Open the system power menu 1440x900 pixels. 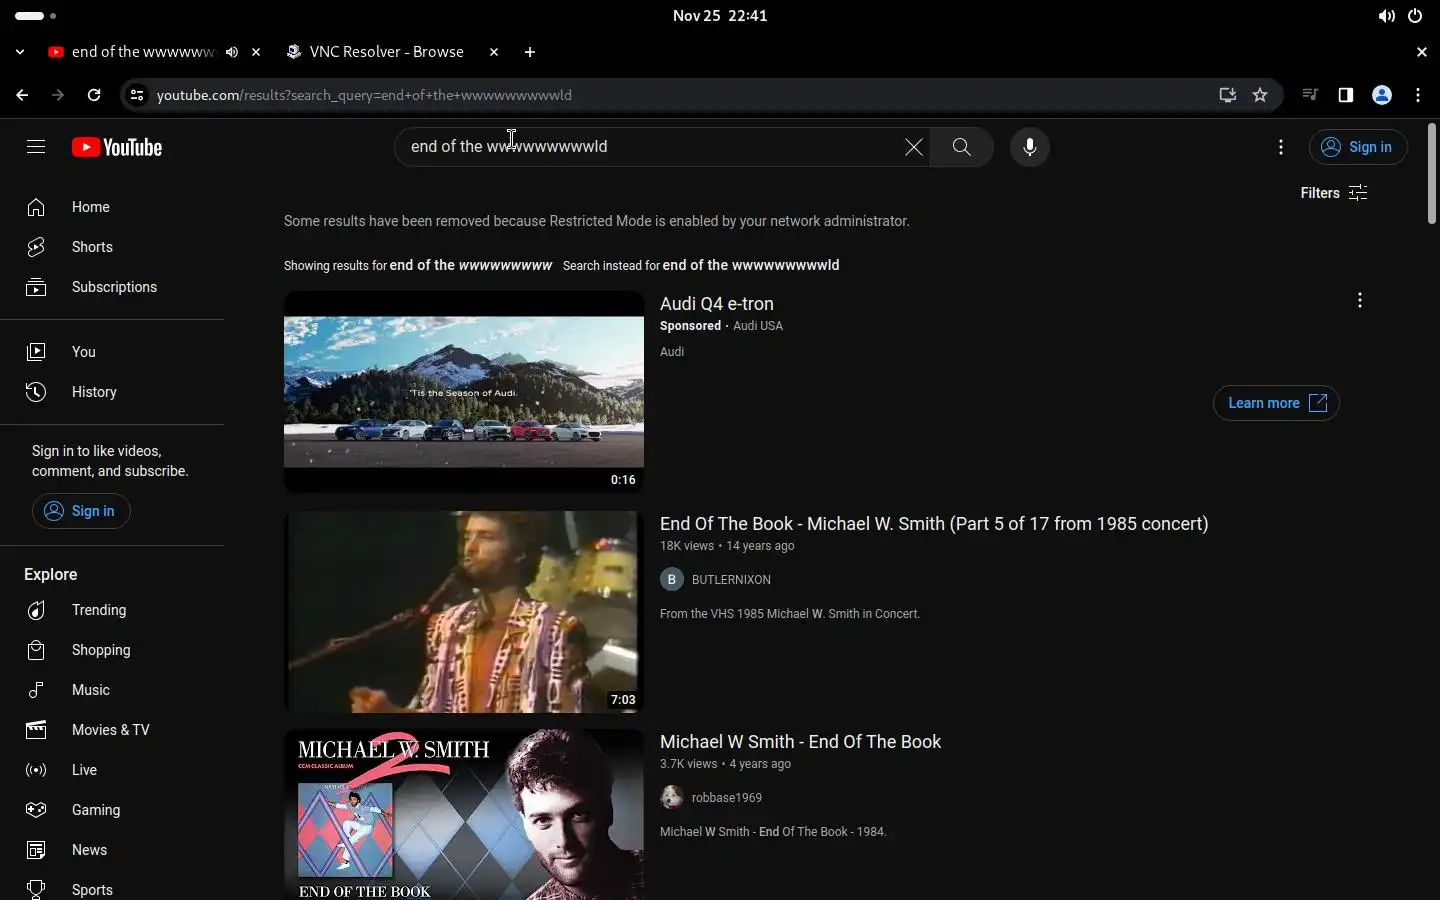pyautogui.click(x=1415, y=16)
